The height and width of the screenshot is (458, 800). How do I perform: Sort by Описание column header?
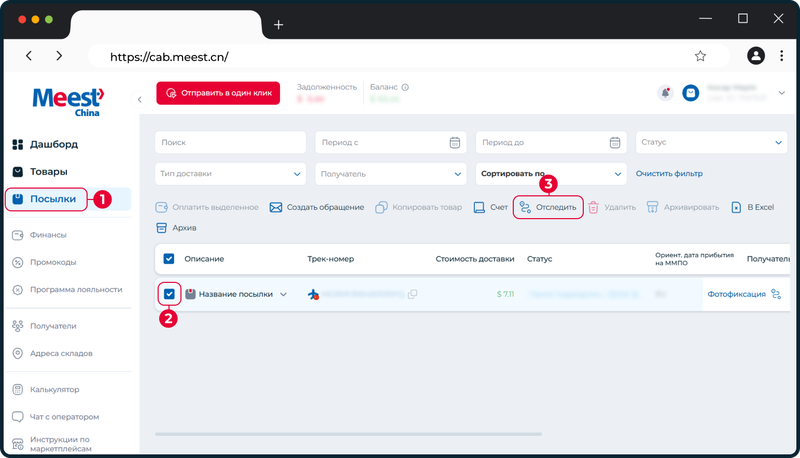tap(204, 259)
